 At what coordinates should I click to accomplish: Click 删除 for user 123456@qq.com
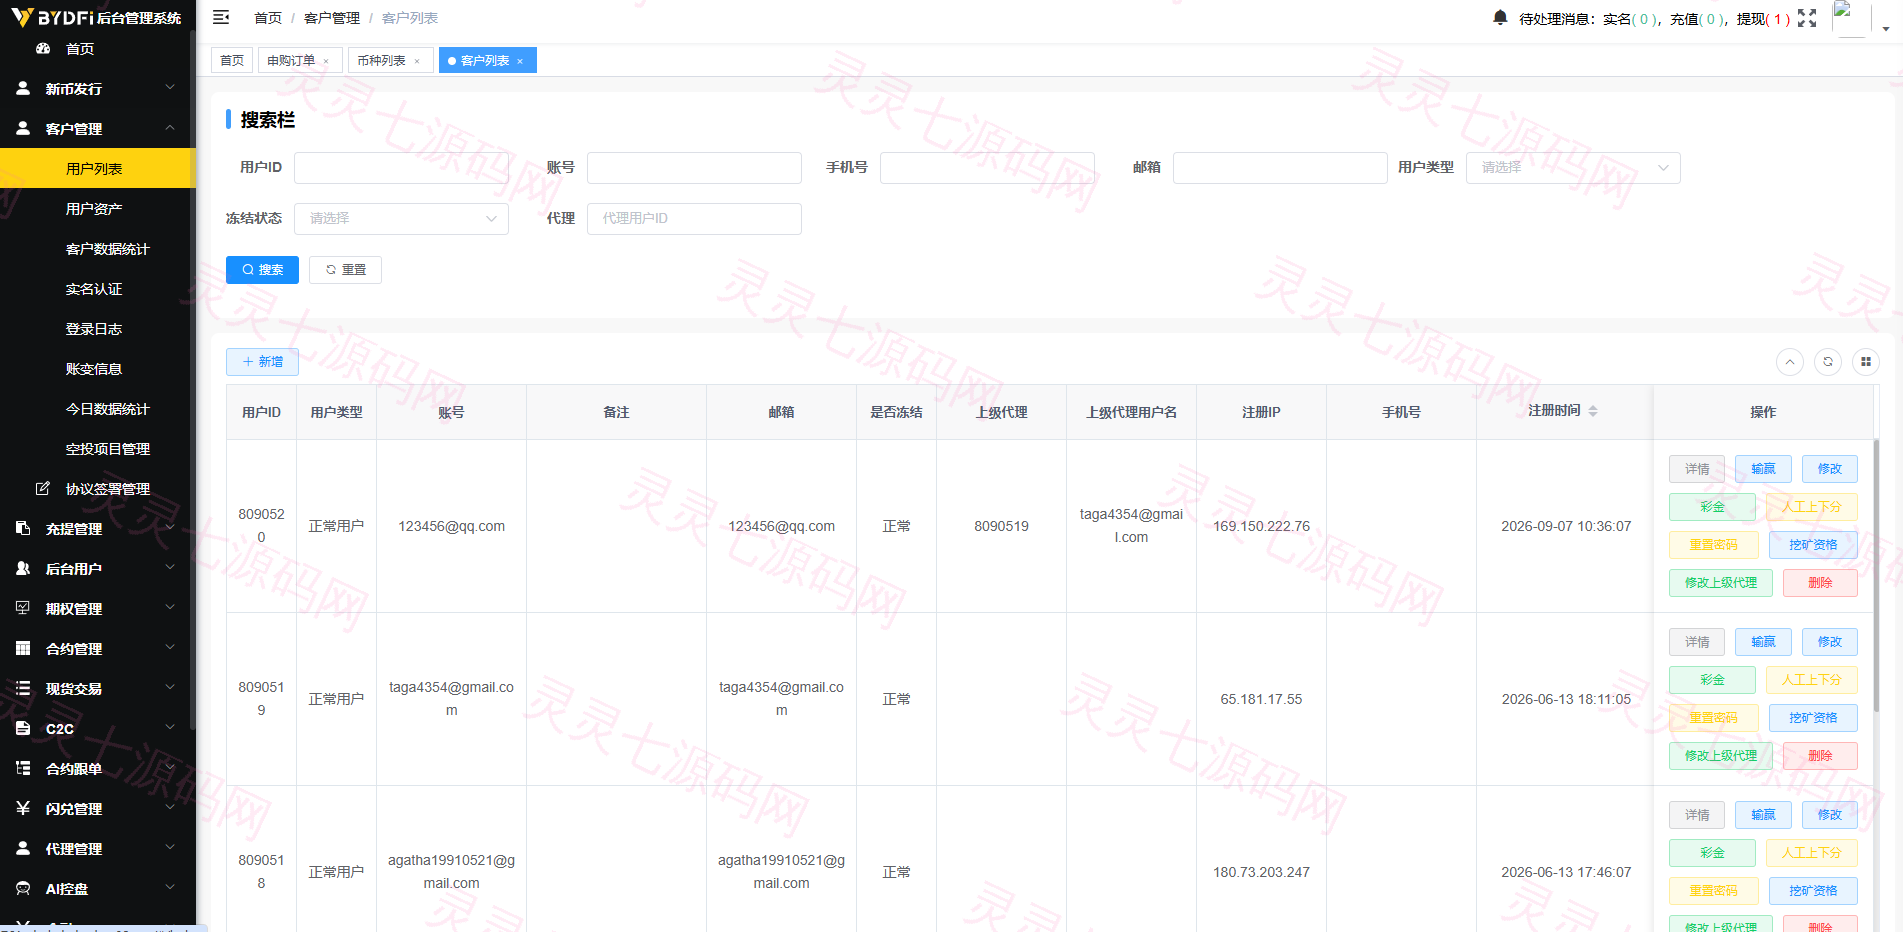point(1820,583)
